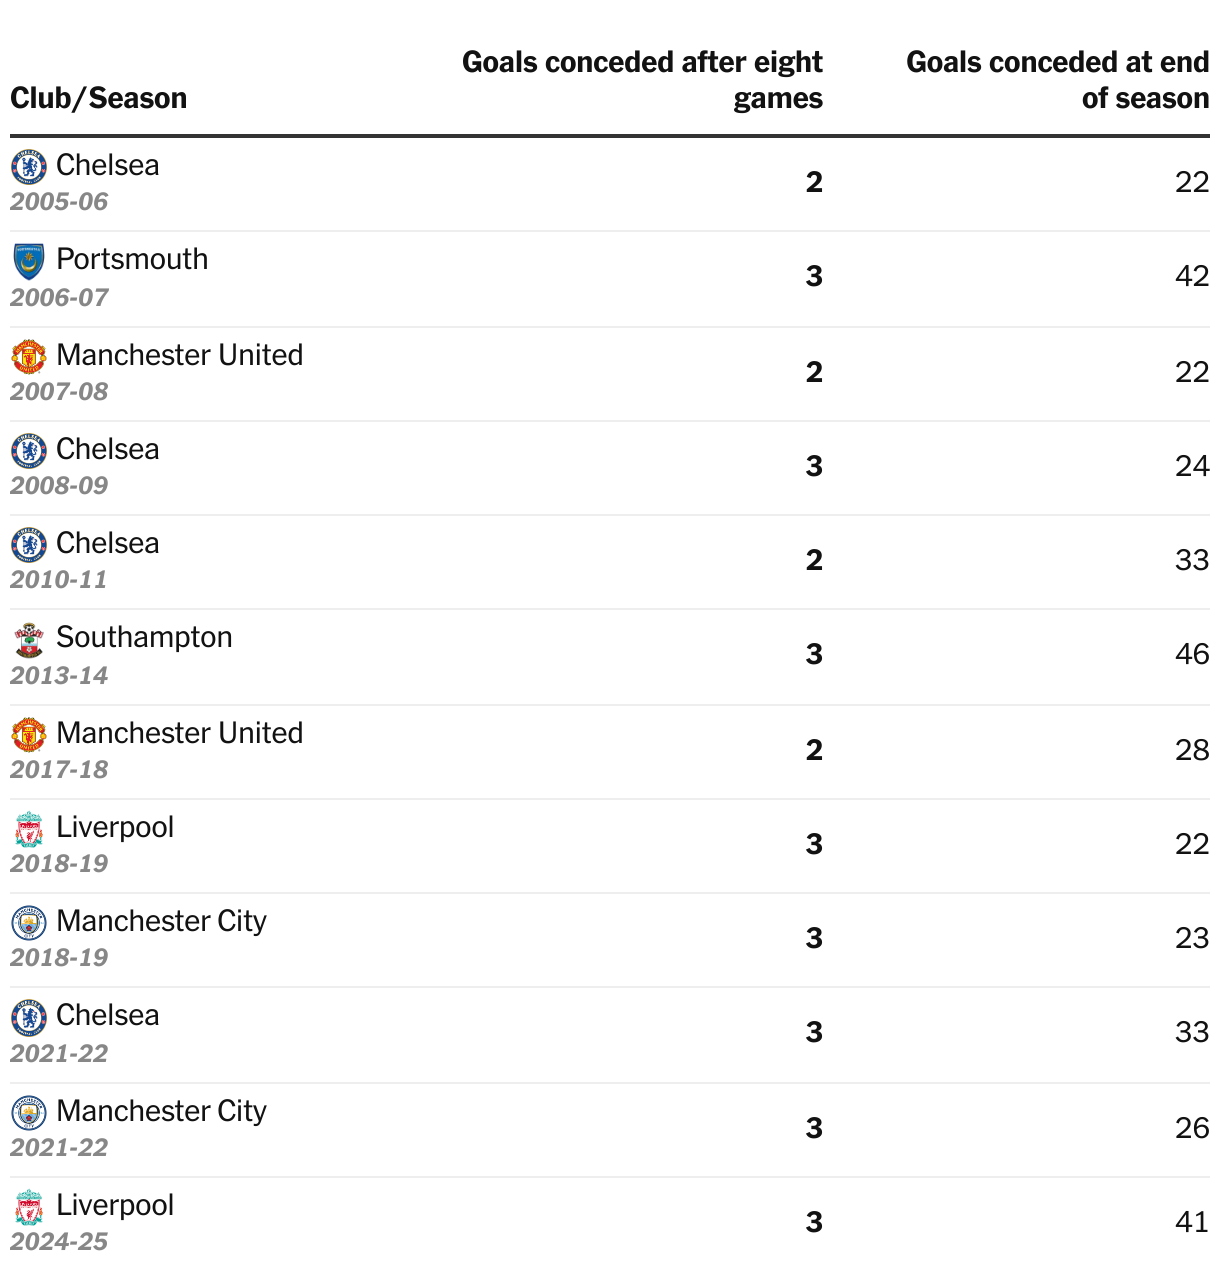Click Portsmouth's end of season value 42

click(1192, 276)
